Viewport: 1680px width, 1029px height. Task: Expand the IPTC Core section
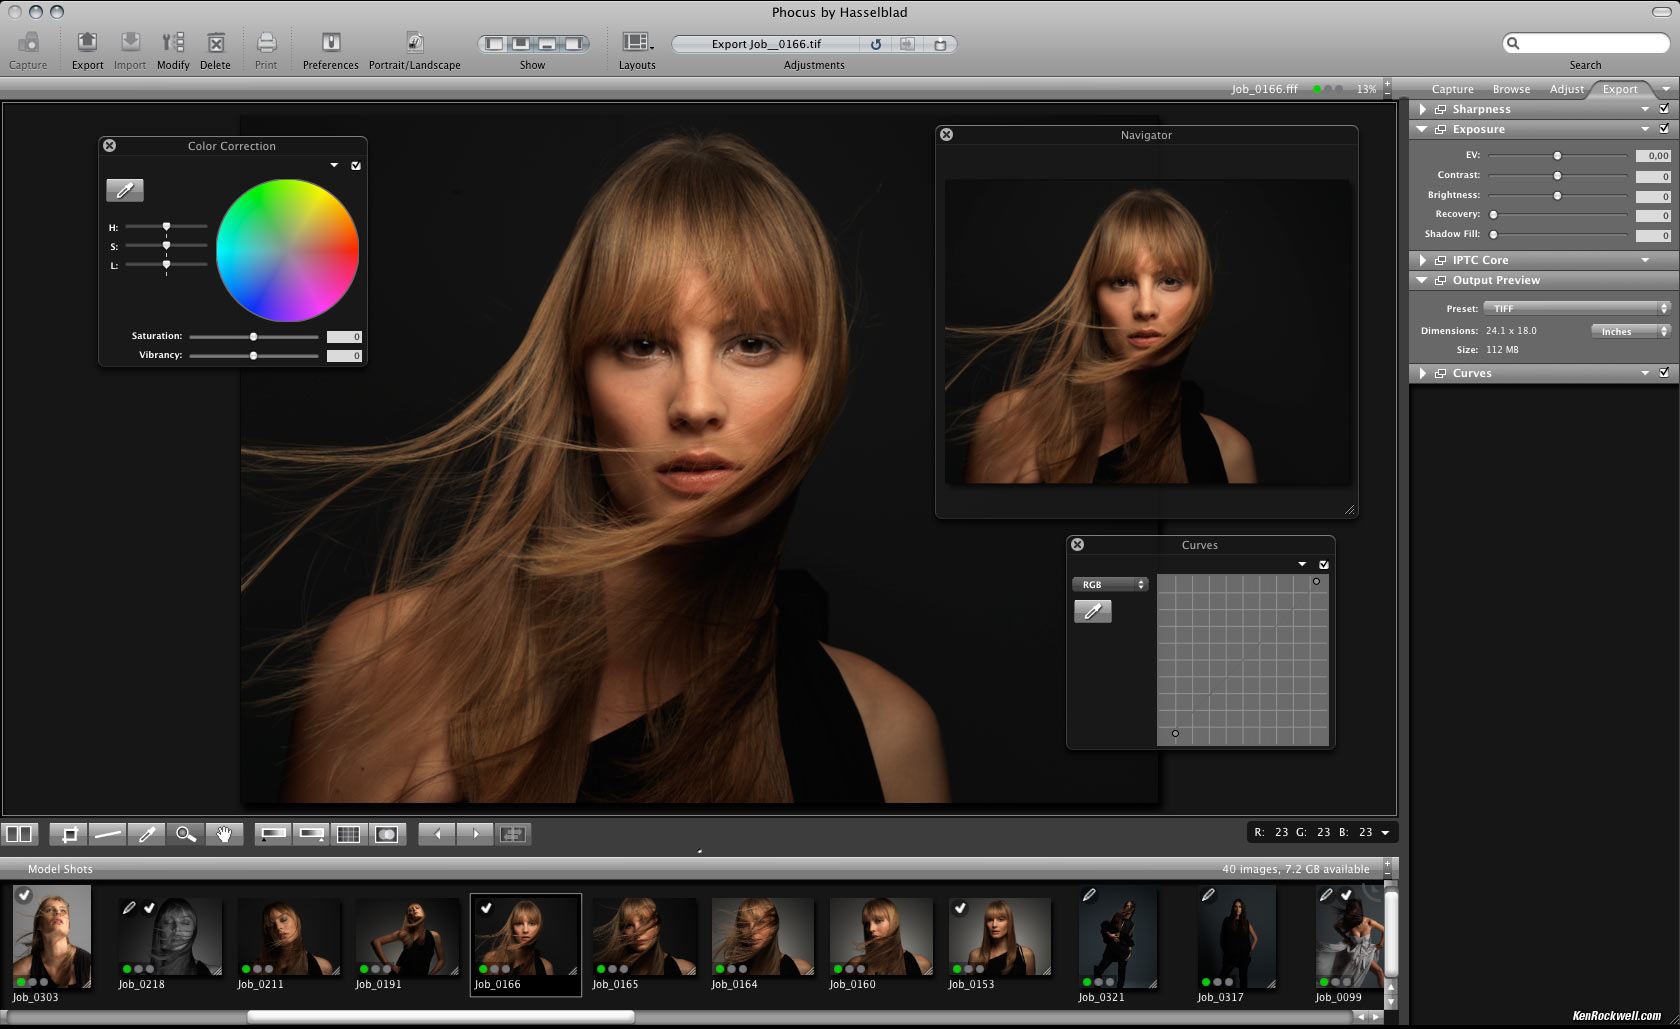(1423, 260)
